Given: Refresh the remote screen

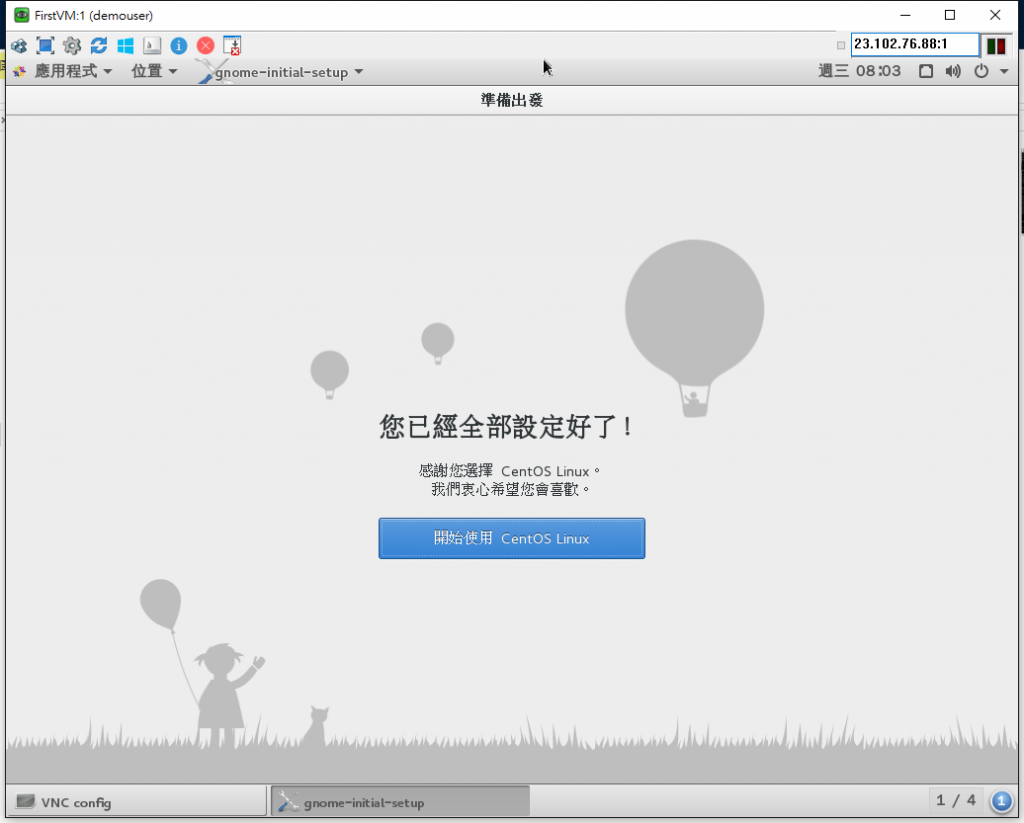Looking at the screenshot, I should click(99, 45).
